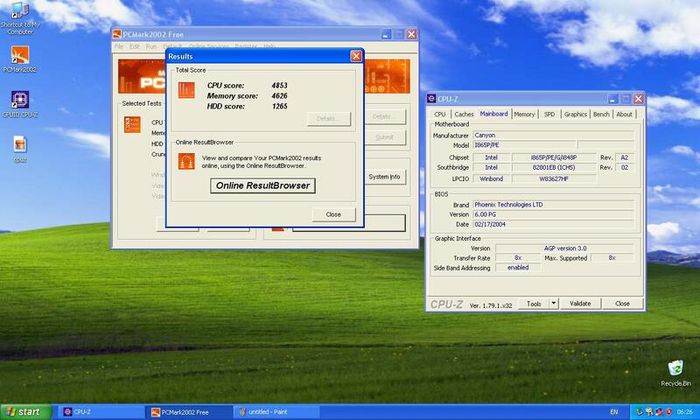Screen dimensions: 700x420
Task: Click the Chipset revision value A2
Action: 625,157
